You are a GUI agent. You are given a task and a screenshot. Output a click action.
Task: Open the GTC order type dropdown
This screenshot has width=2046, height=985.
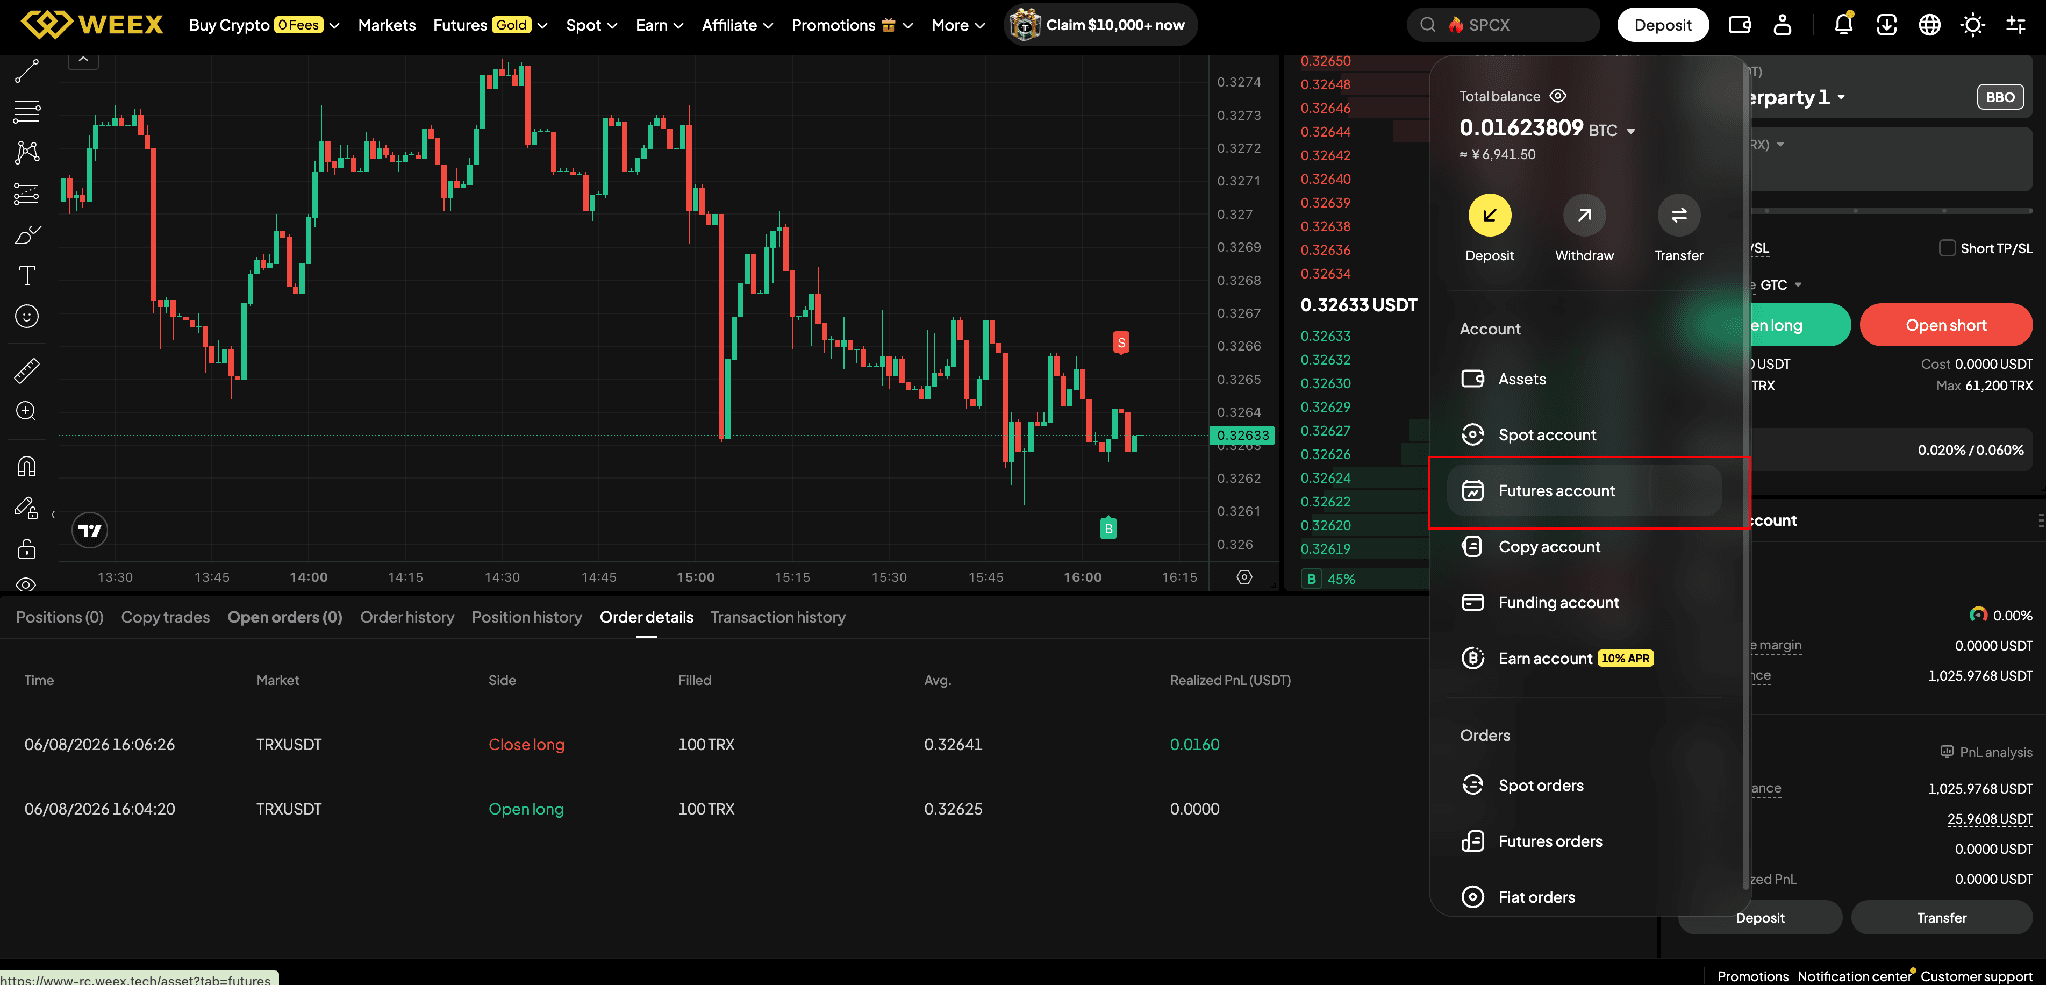tap(1781, 285)
